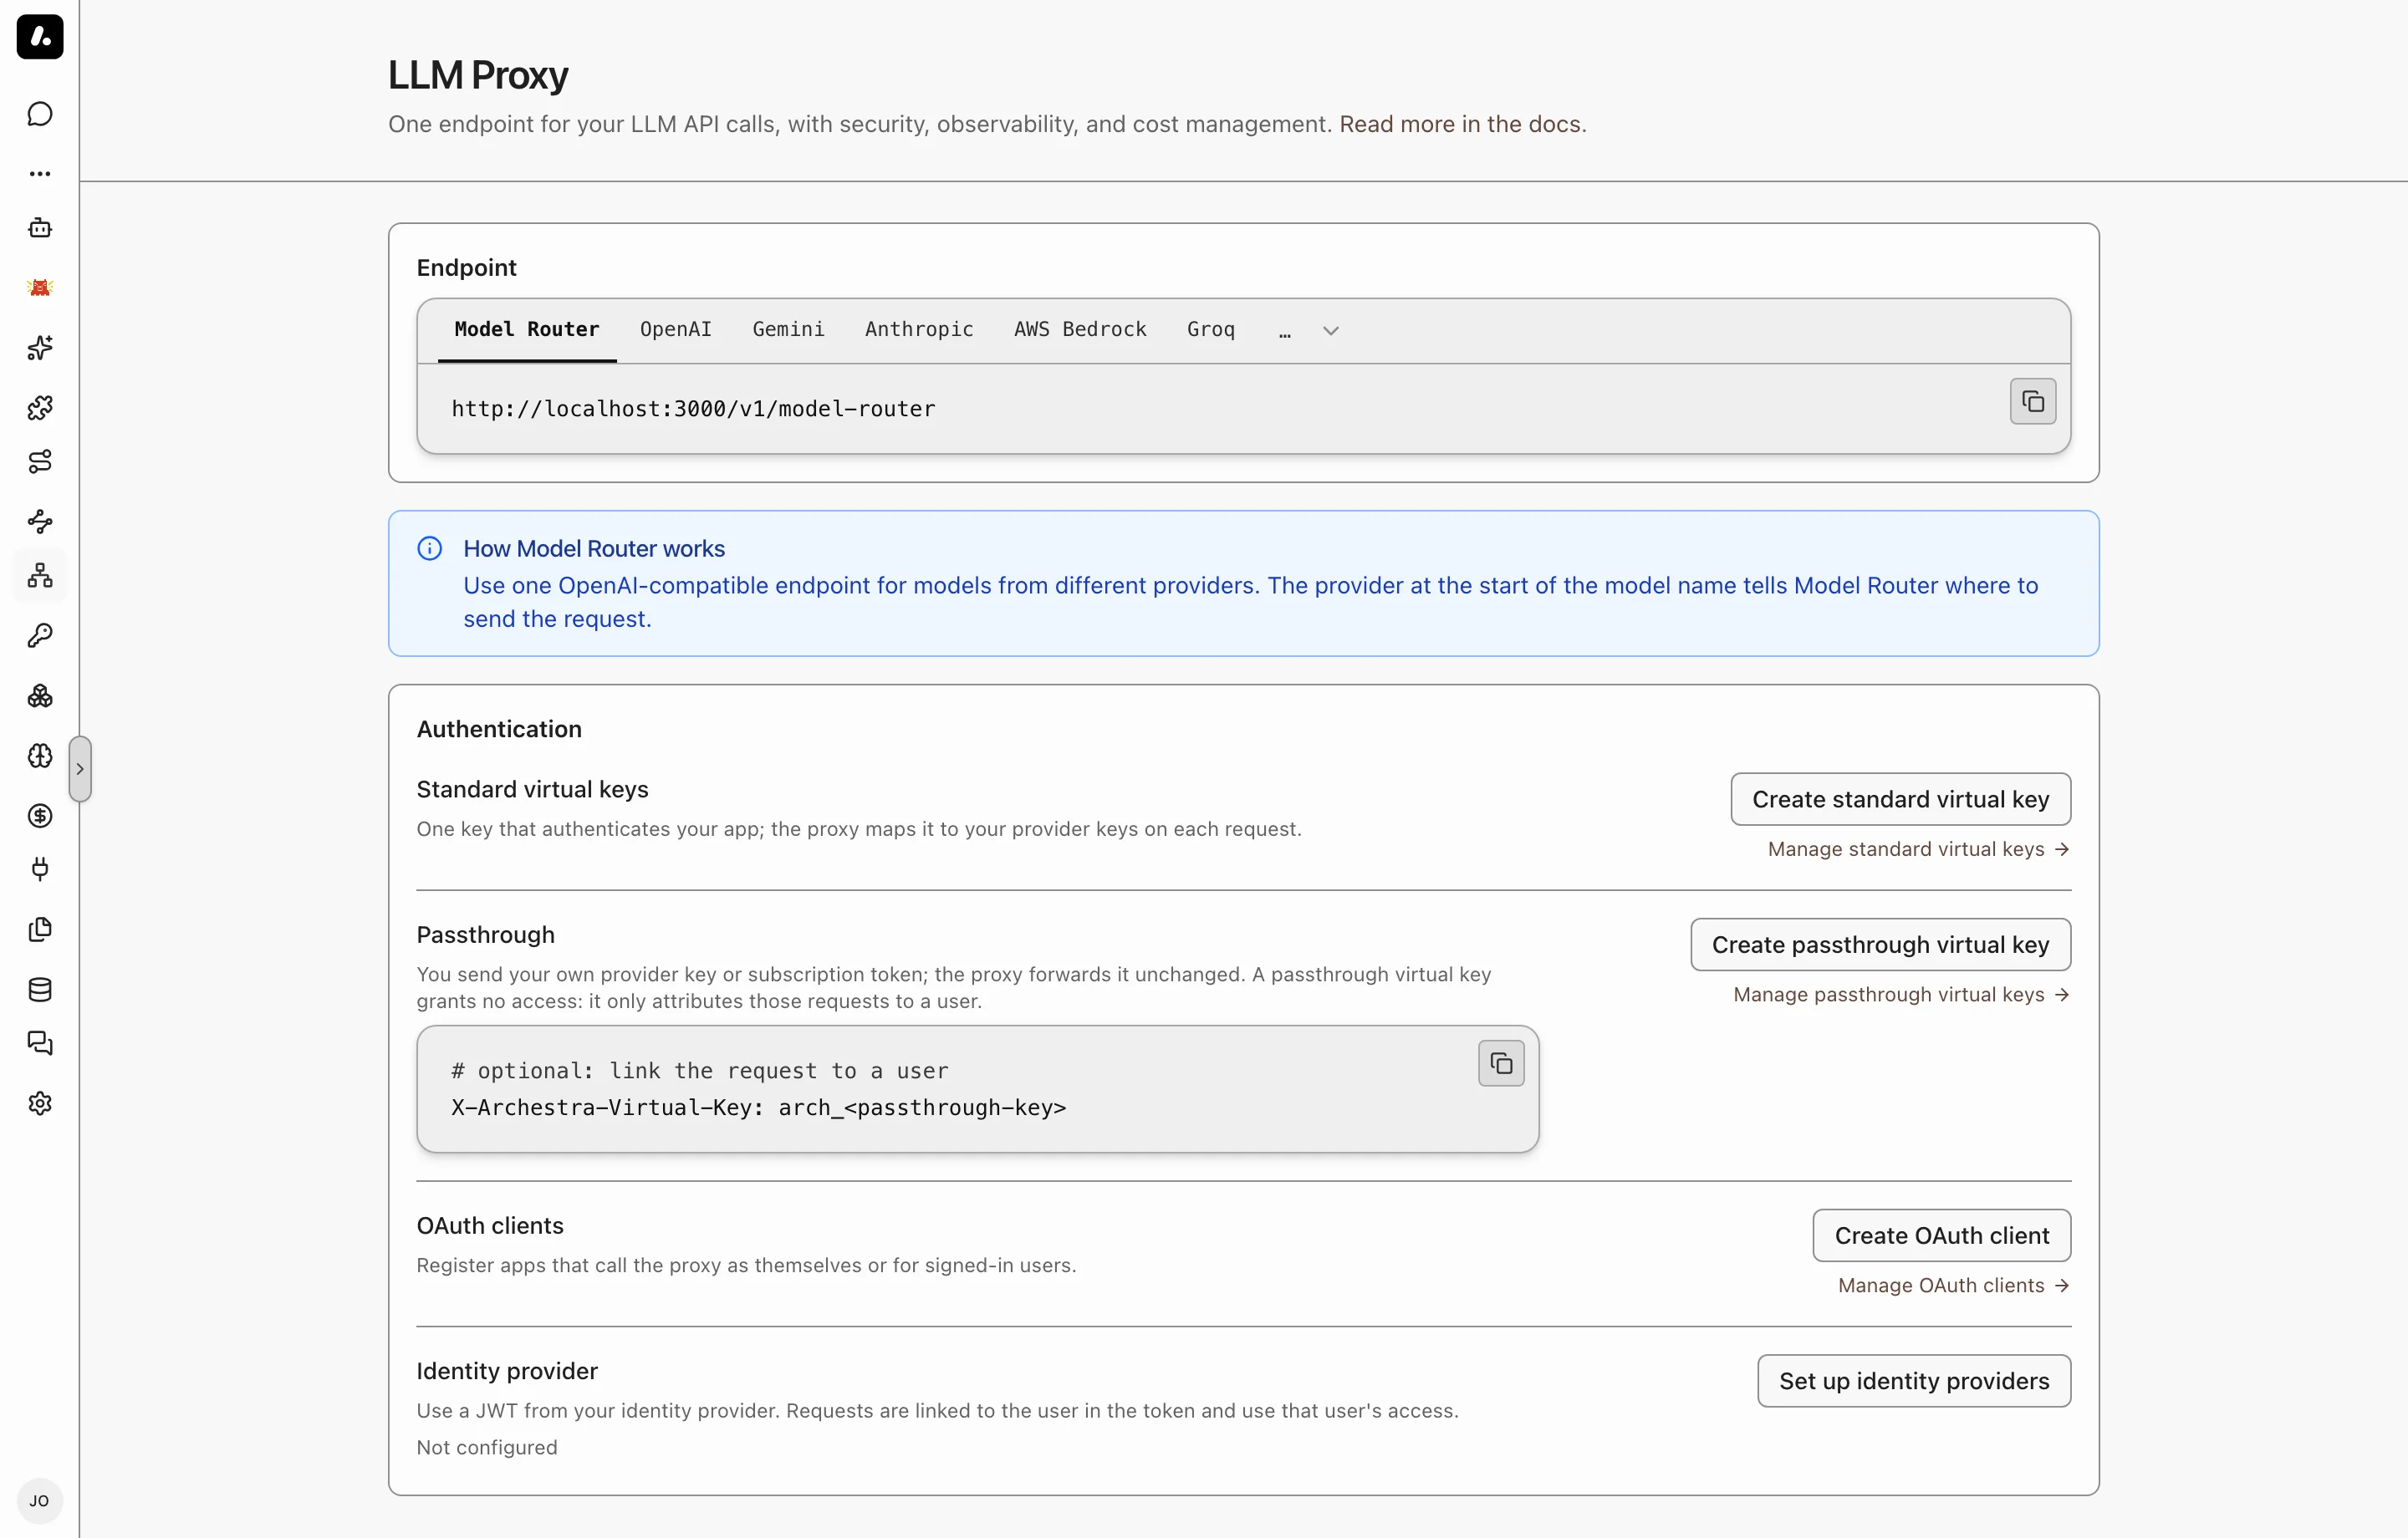Open the settings gear icon in sidebar
Screen dimensions: 2408x1538
point(40,1103)
